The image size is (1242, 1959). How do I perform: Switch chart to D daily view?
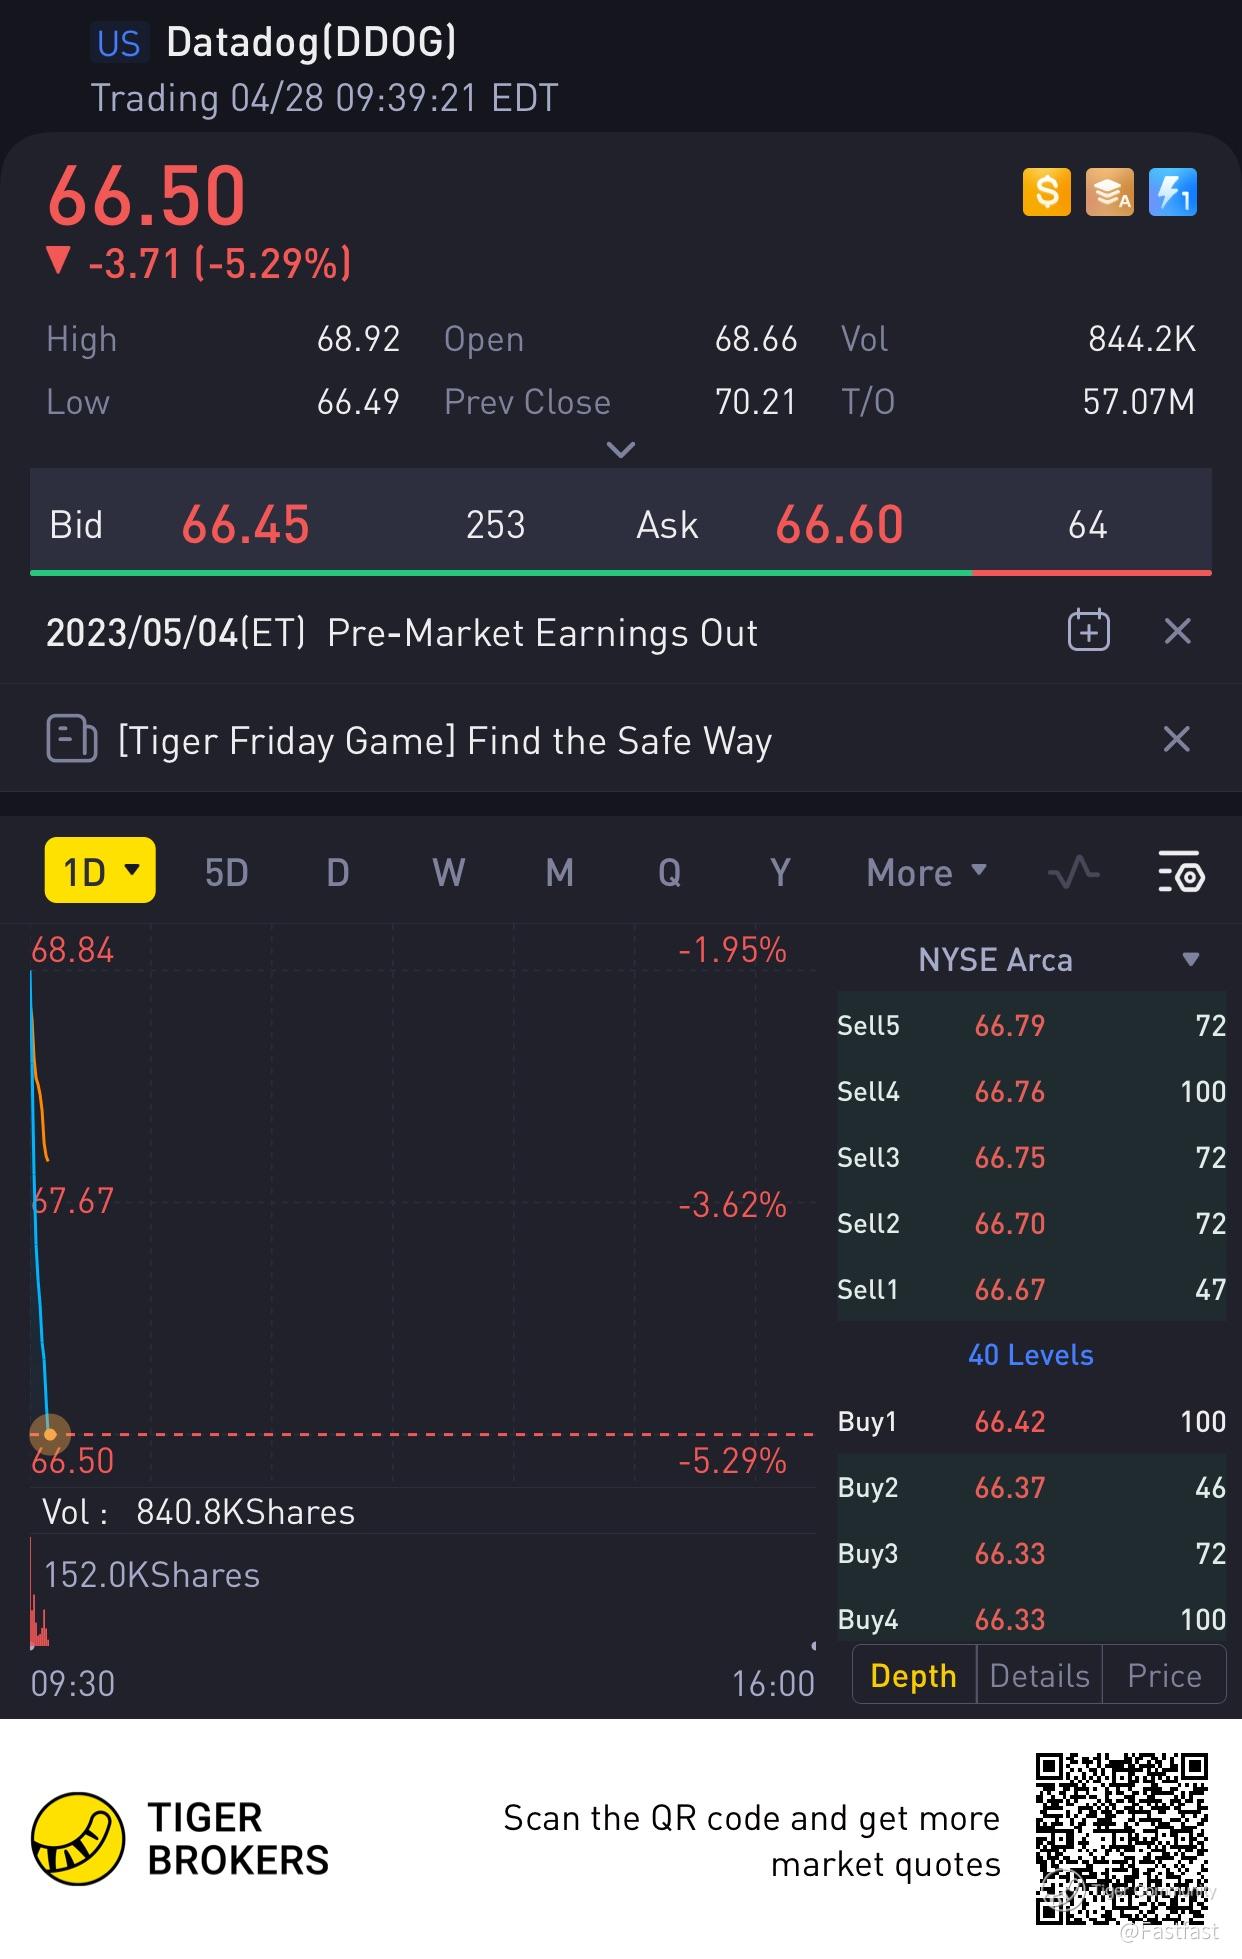point(338,873)
